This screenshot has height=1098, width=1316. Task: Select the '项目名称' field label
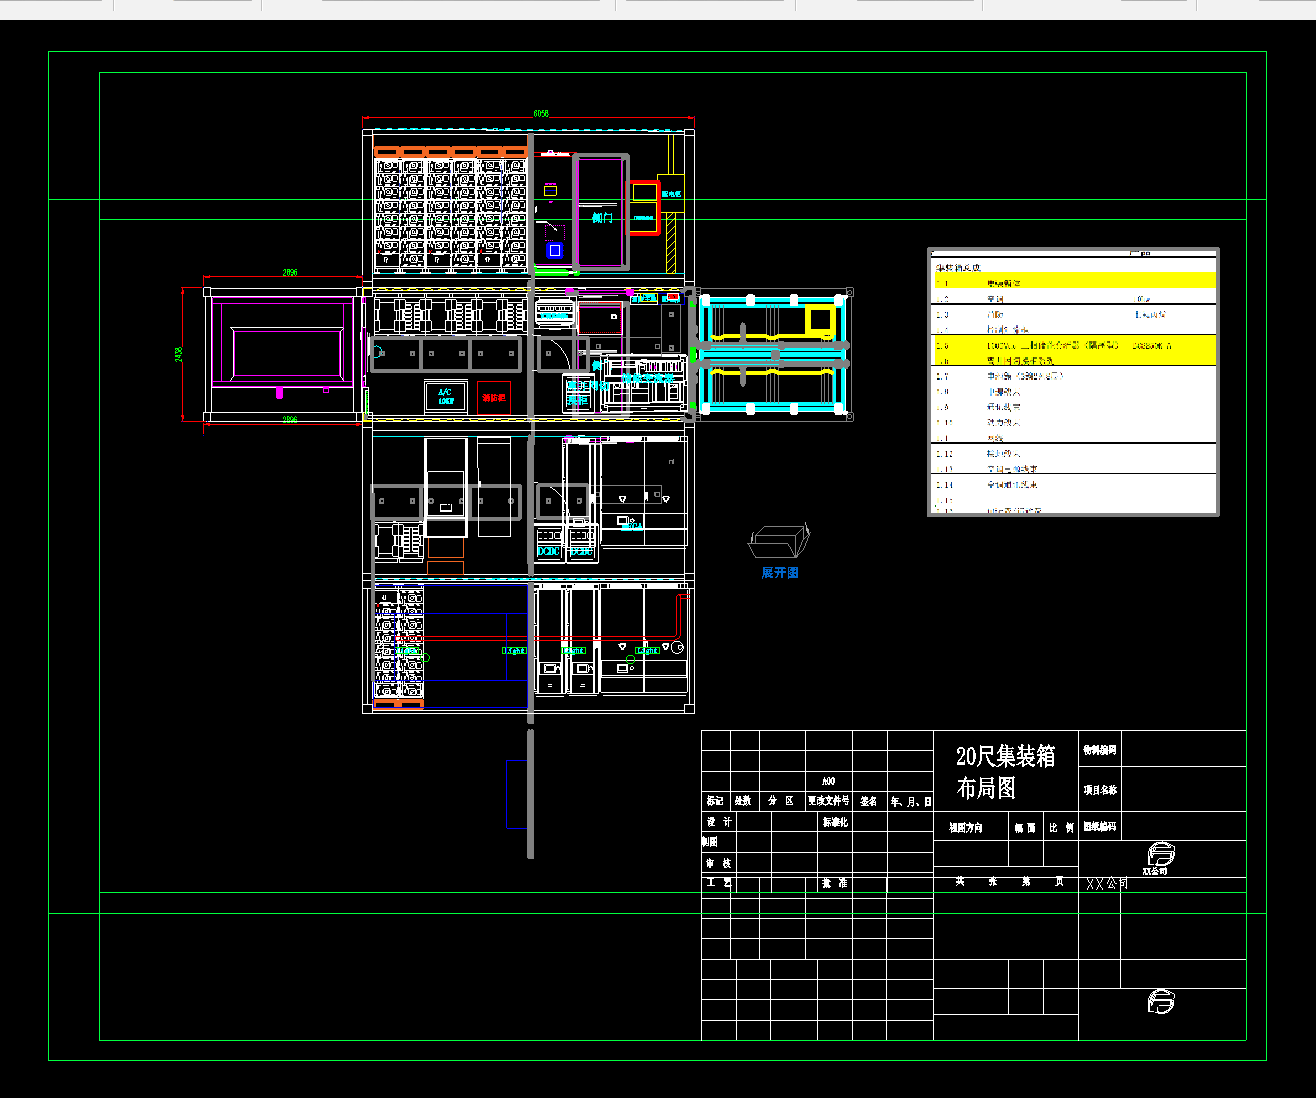(x=1100, y=790)
